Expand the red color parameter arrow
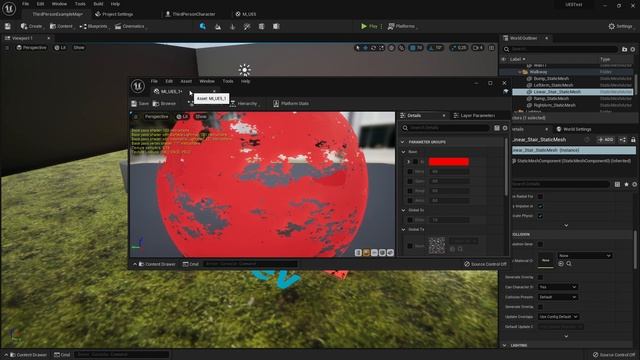The height and width of the screenshot is (360, 640). tap(408, 162)
